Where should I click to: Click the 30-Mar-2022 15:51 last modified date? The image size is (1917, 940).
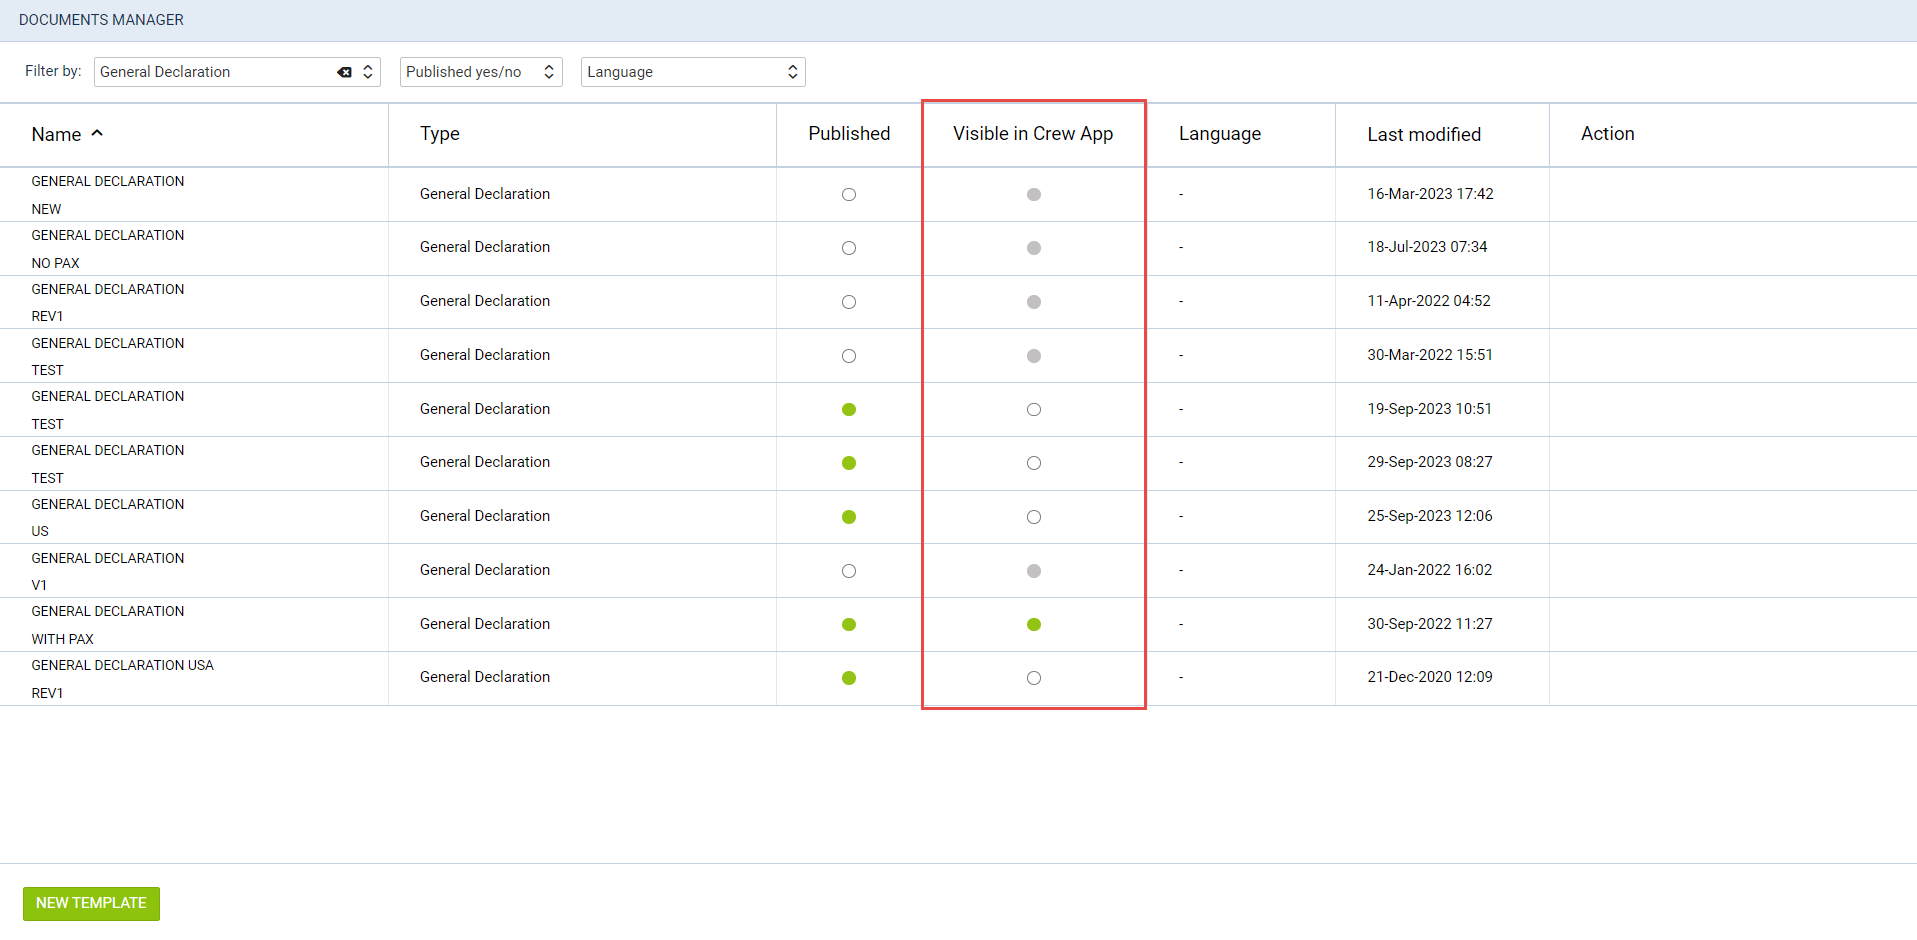[1430, 355]
